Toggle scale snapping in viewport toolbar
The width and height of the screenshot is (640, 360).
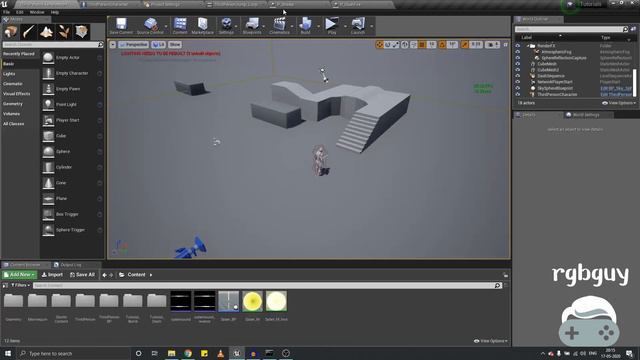(464, 44)
